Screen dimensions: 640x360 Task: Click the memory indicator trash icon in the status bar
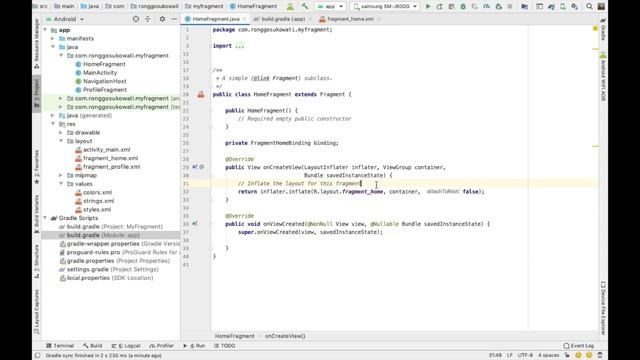pos(600,356)
